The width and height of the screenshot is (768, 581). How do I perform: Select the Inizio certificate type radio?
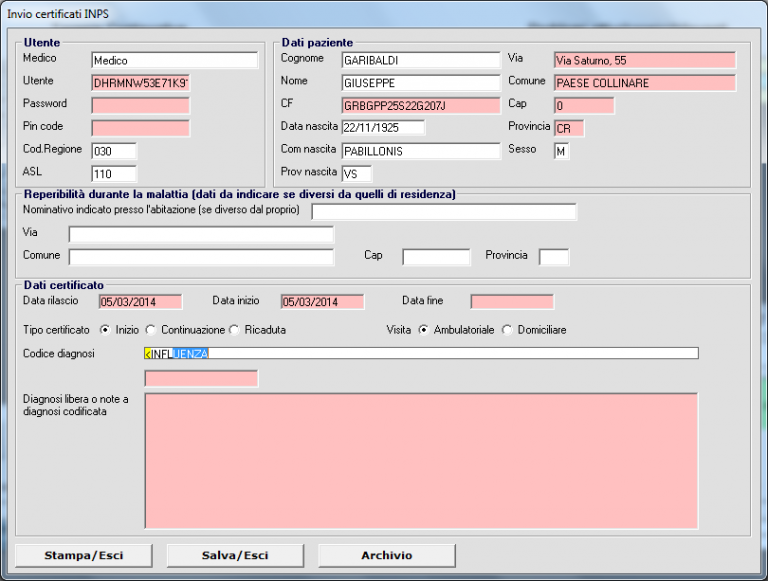[x=105, y=330]
